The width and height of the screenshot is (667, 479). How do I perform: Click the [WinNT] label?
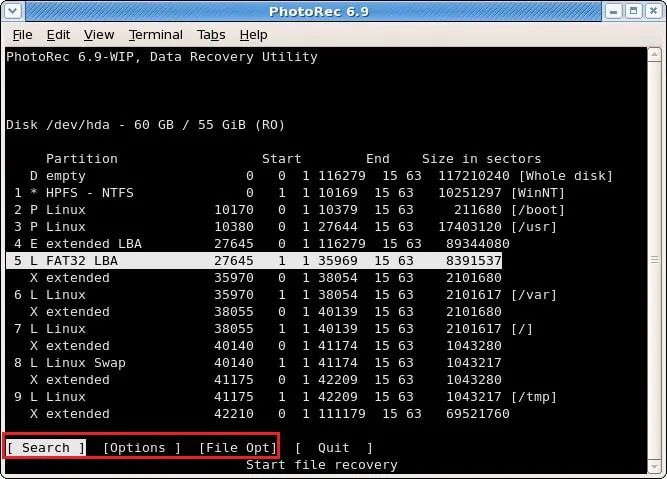point(538,193)
